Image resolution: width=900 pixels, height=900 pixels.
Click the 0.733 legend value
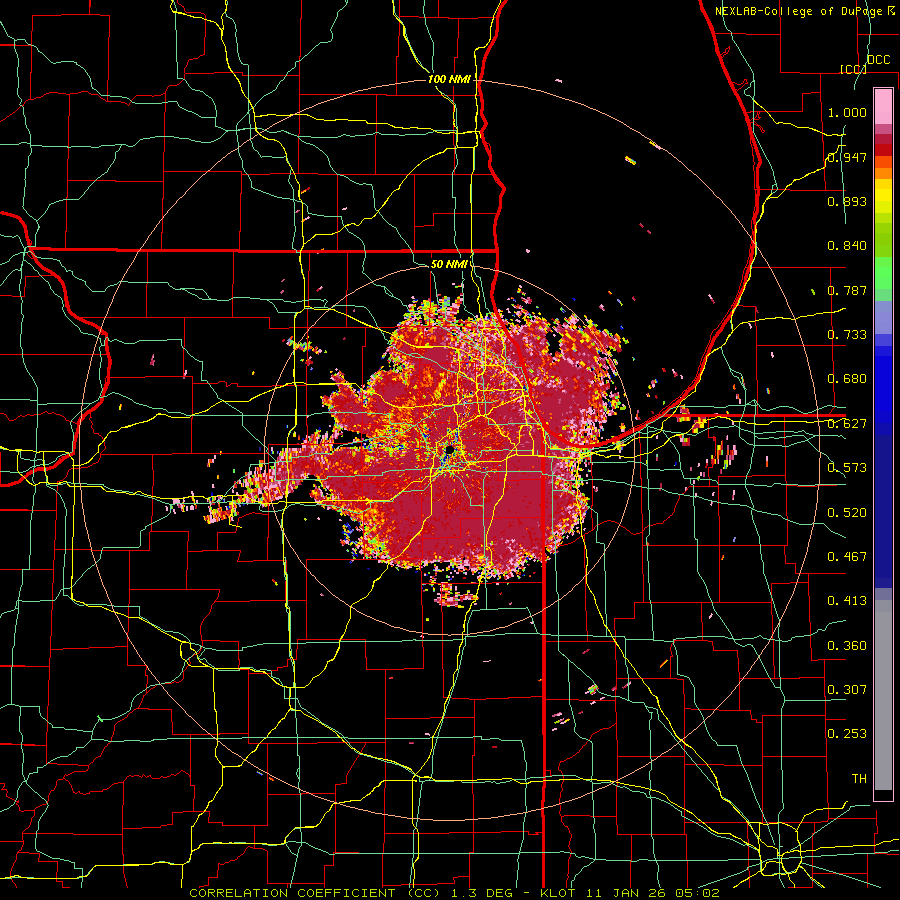847,335
